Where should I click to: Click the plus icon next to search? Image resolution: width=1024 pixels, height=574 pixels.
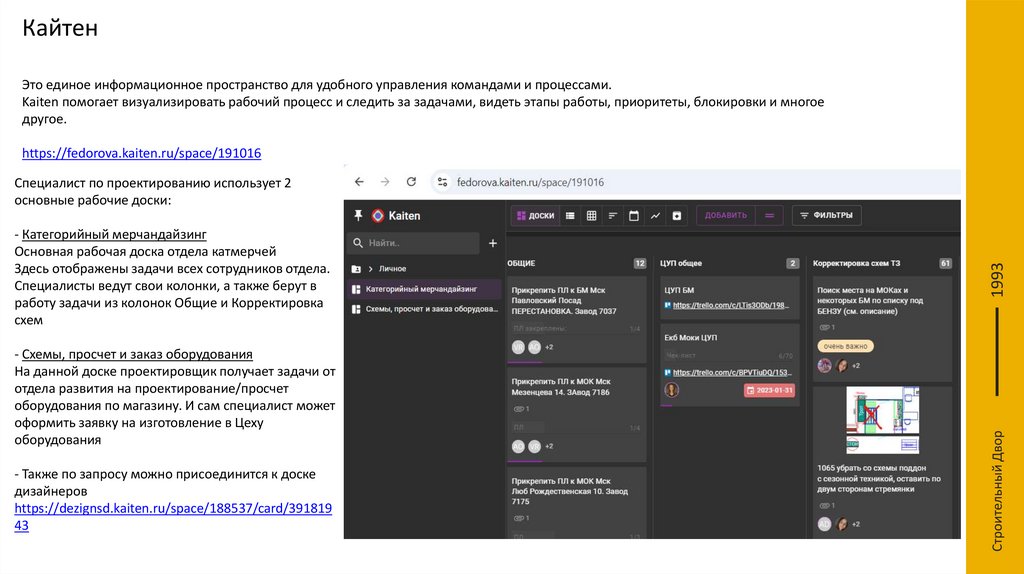click(493, 243)
